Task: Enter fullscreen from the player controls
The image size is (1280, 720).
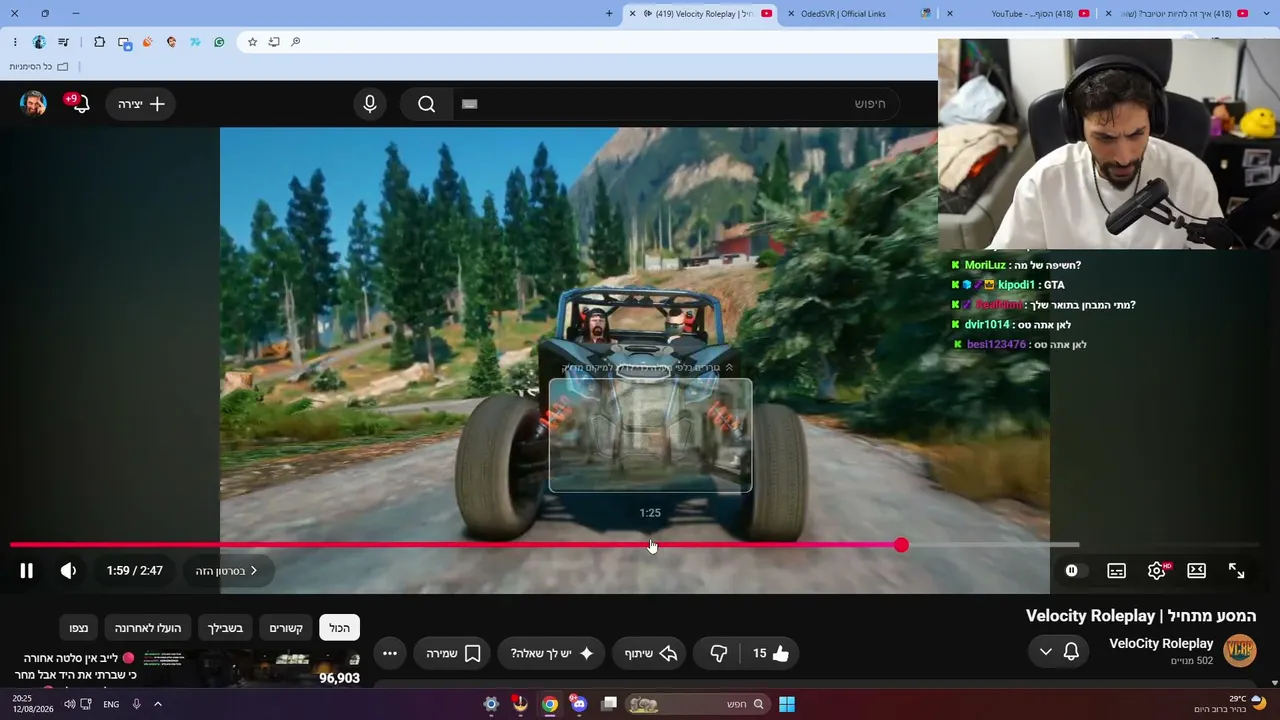Action: tap(1237, 571)
